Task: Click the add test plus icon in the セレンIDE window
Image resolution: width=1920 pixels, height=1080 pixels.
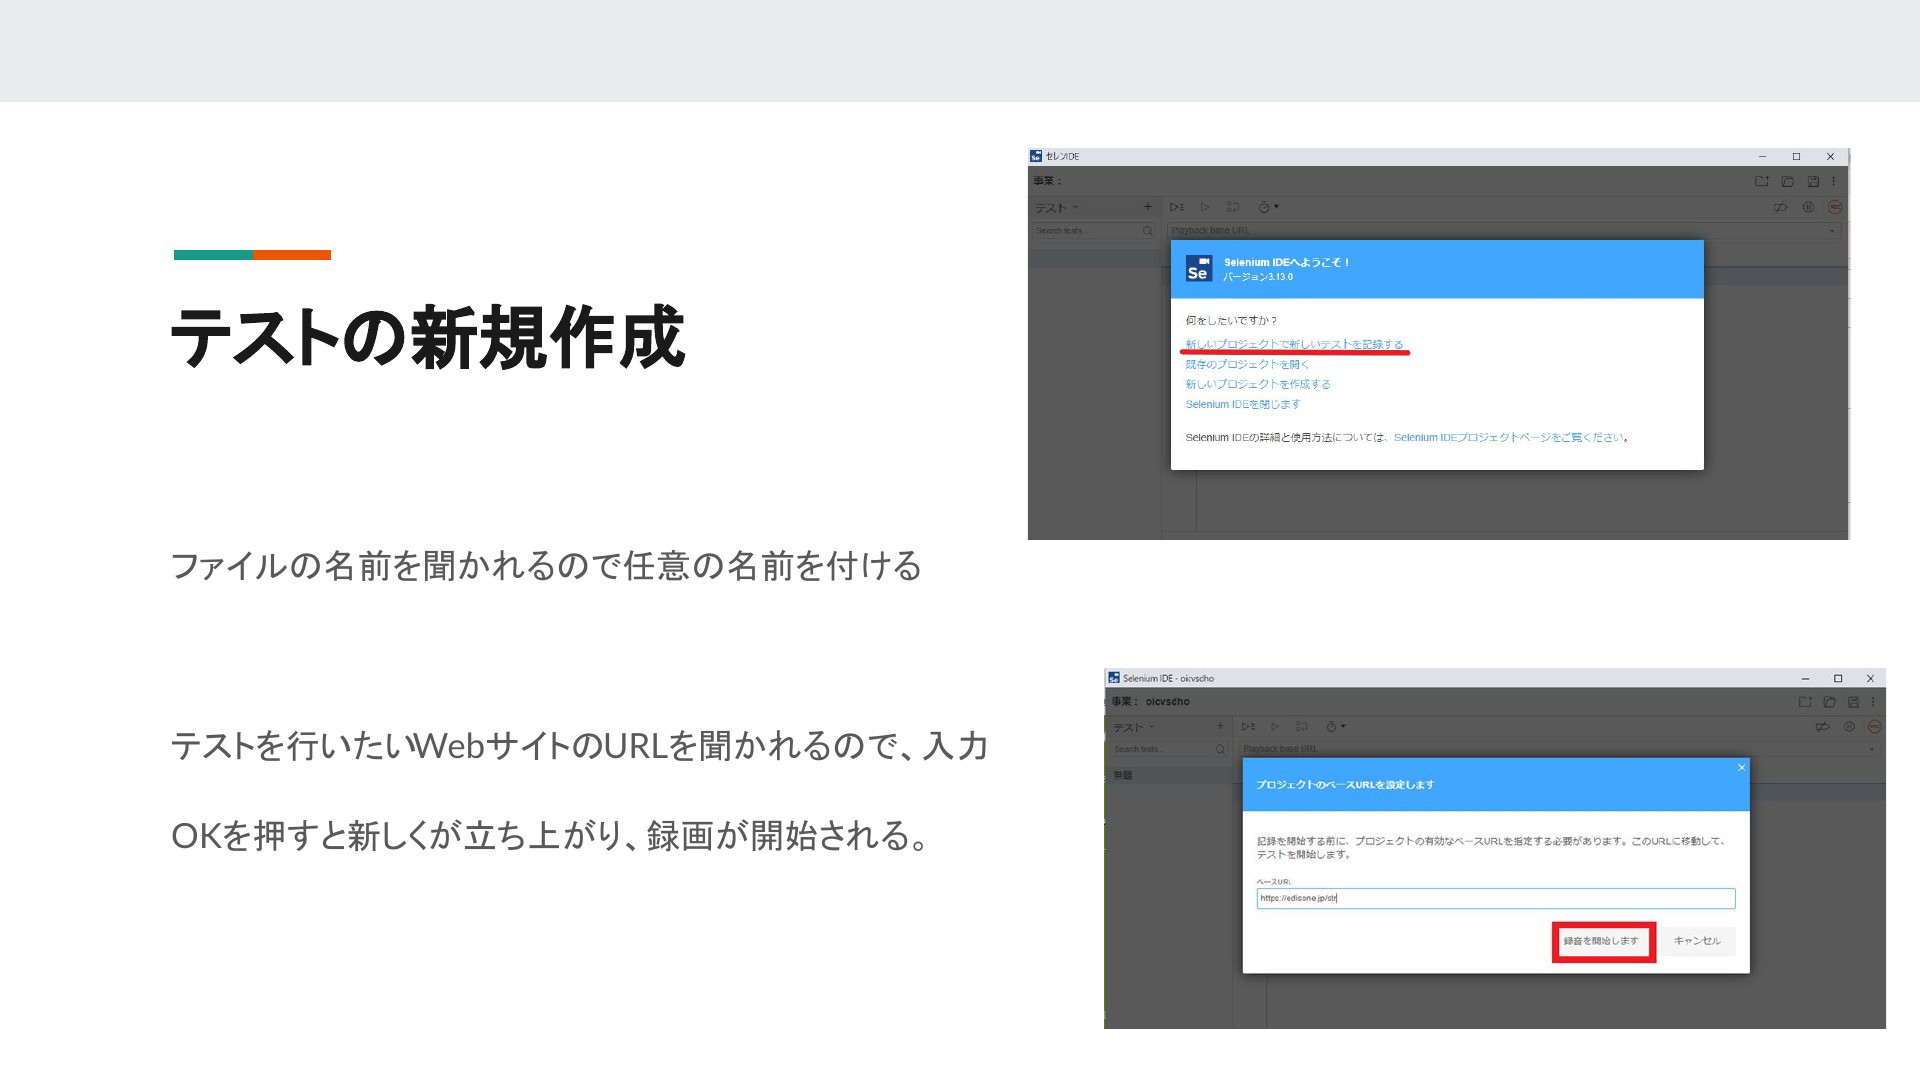Action: coord(1147,207)
